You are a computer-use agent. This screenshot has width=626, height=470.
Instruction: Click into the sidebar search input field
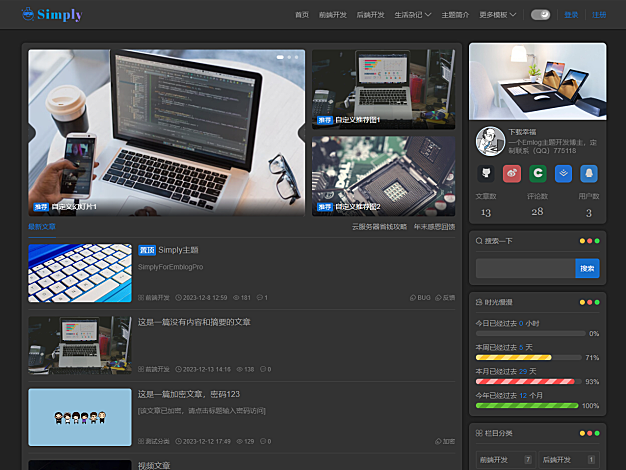tap(525, 268)
